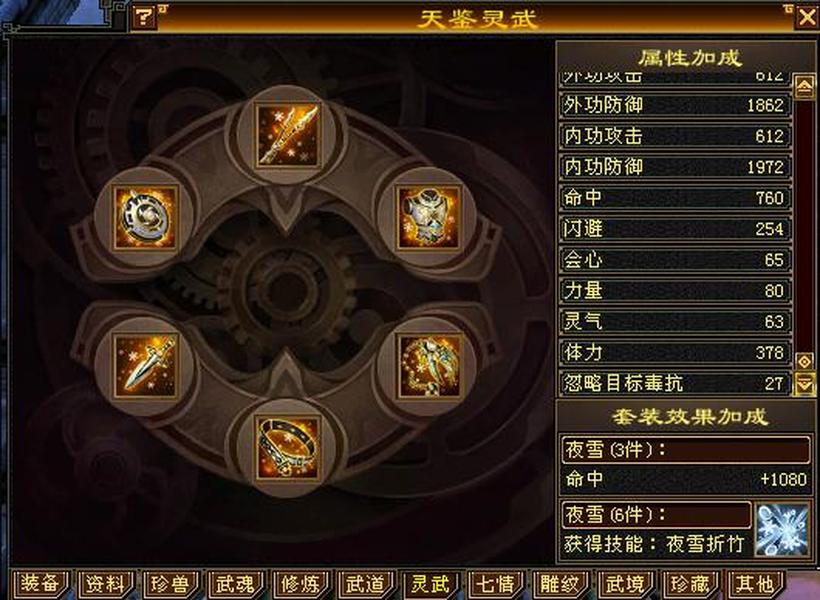
Task: Open the 珍兽 tab
Action: tap(170, 584)
